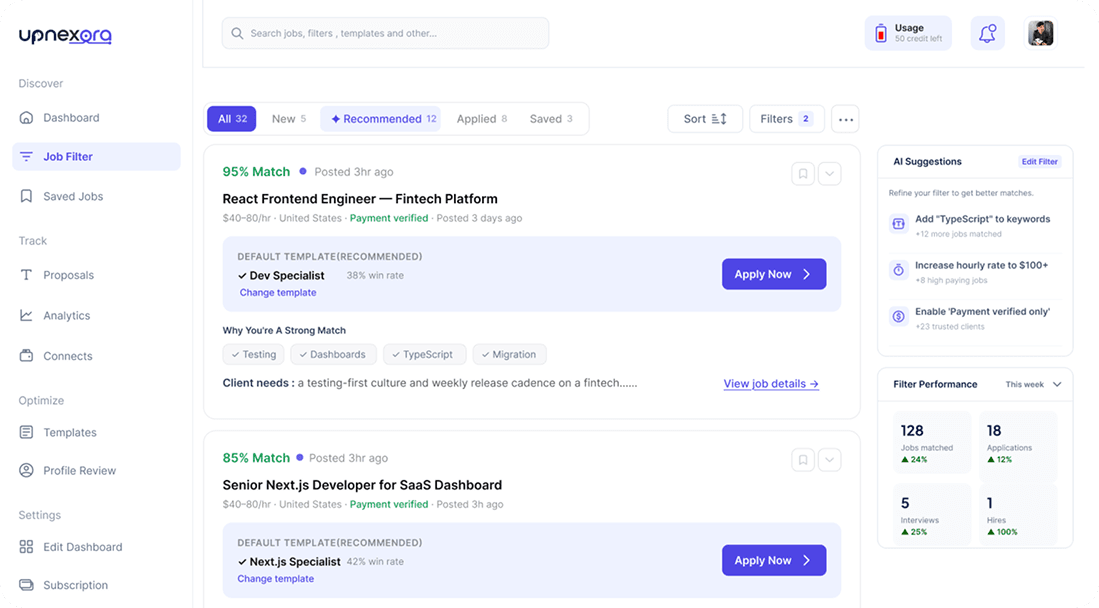Click the '38% win rate' text

coord(375,276)
